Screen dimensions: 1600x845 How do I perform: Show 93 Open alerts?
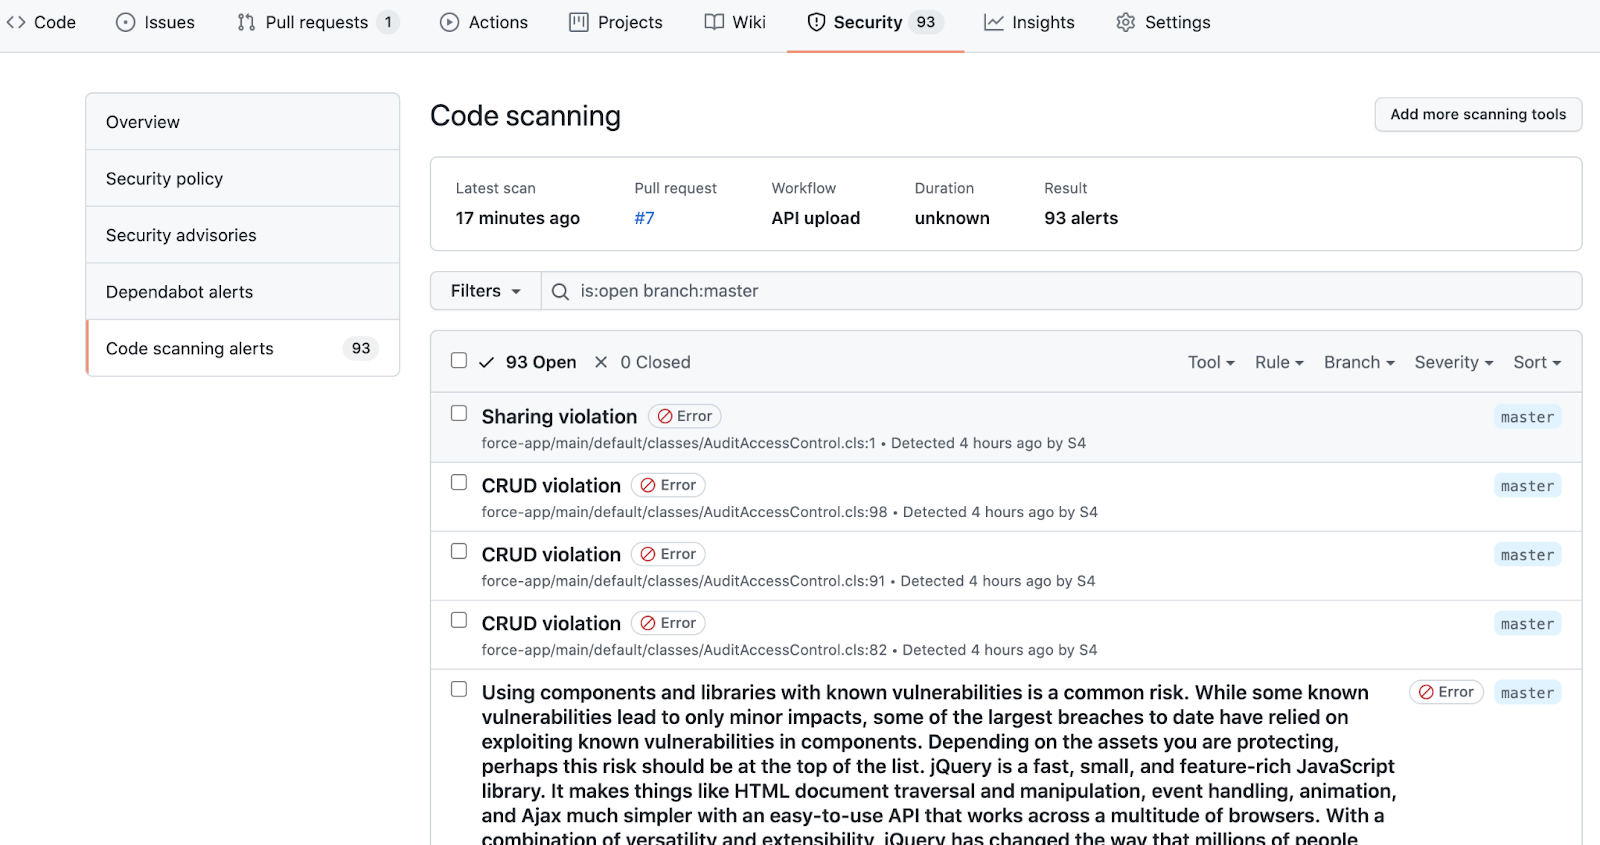click(x=528, y=362)
